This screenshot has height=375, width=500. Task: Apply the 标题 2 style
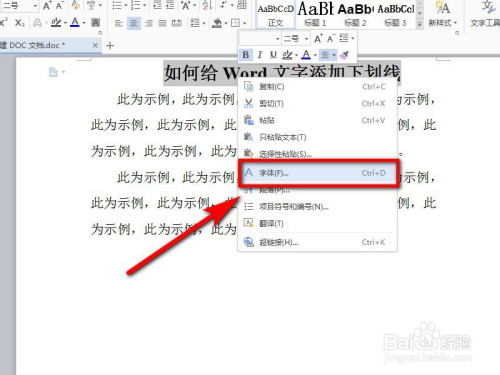[355, 15]
